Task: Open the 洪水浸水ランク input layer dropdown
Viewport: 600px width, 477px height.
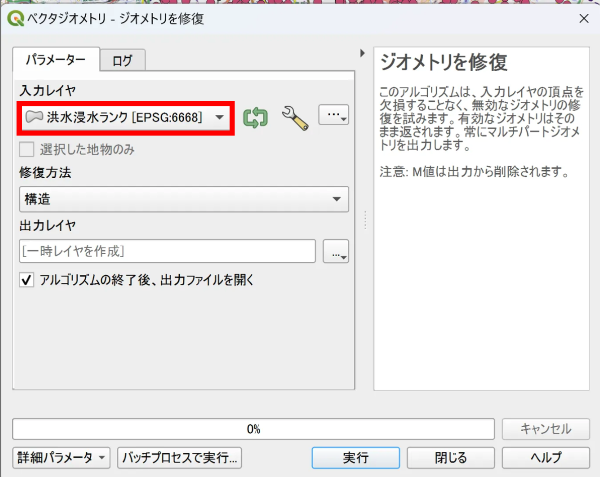Action: coord(126,117)
